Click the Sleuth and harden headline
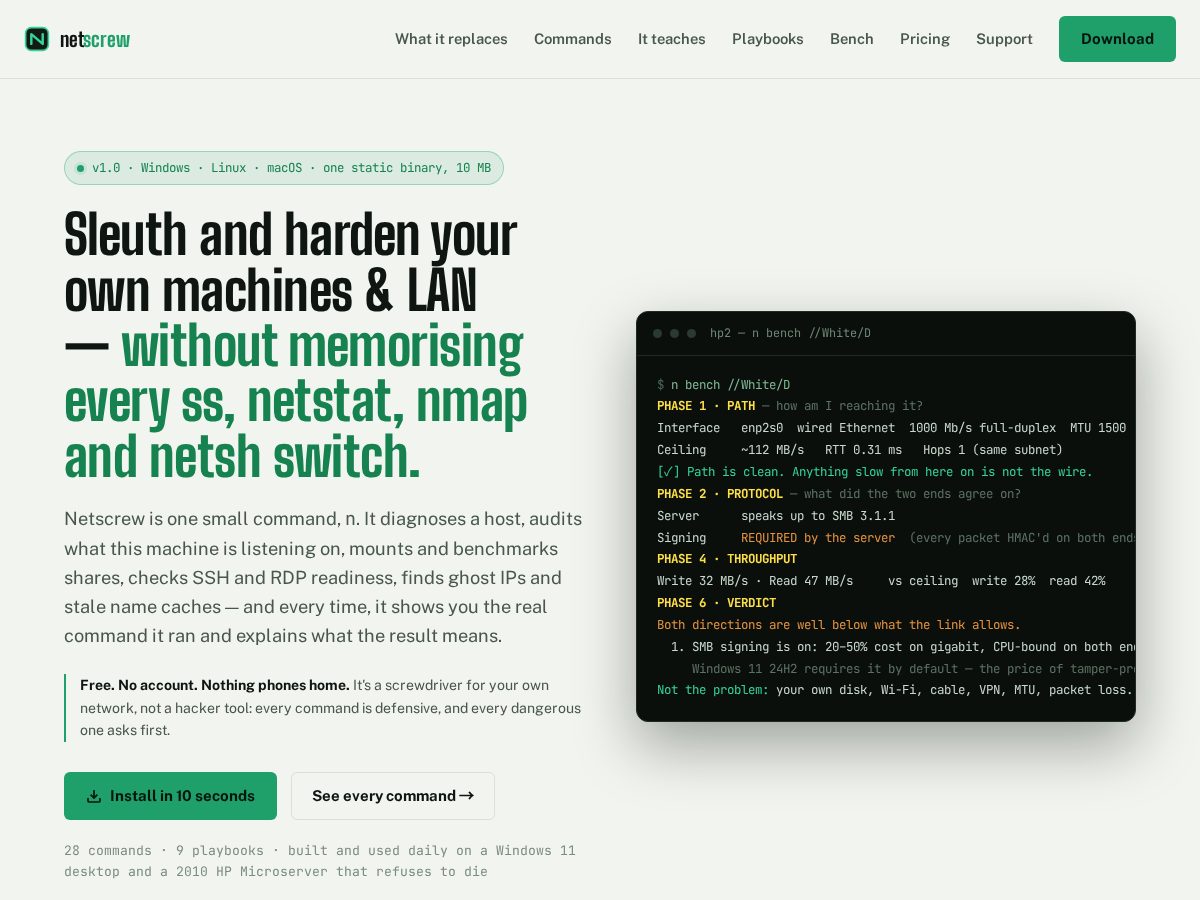Screen dimensions: 1200x900 pos(296,346)
